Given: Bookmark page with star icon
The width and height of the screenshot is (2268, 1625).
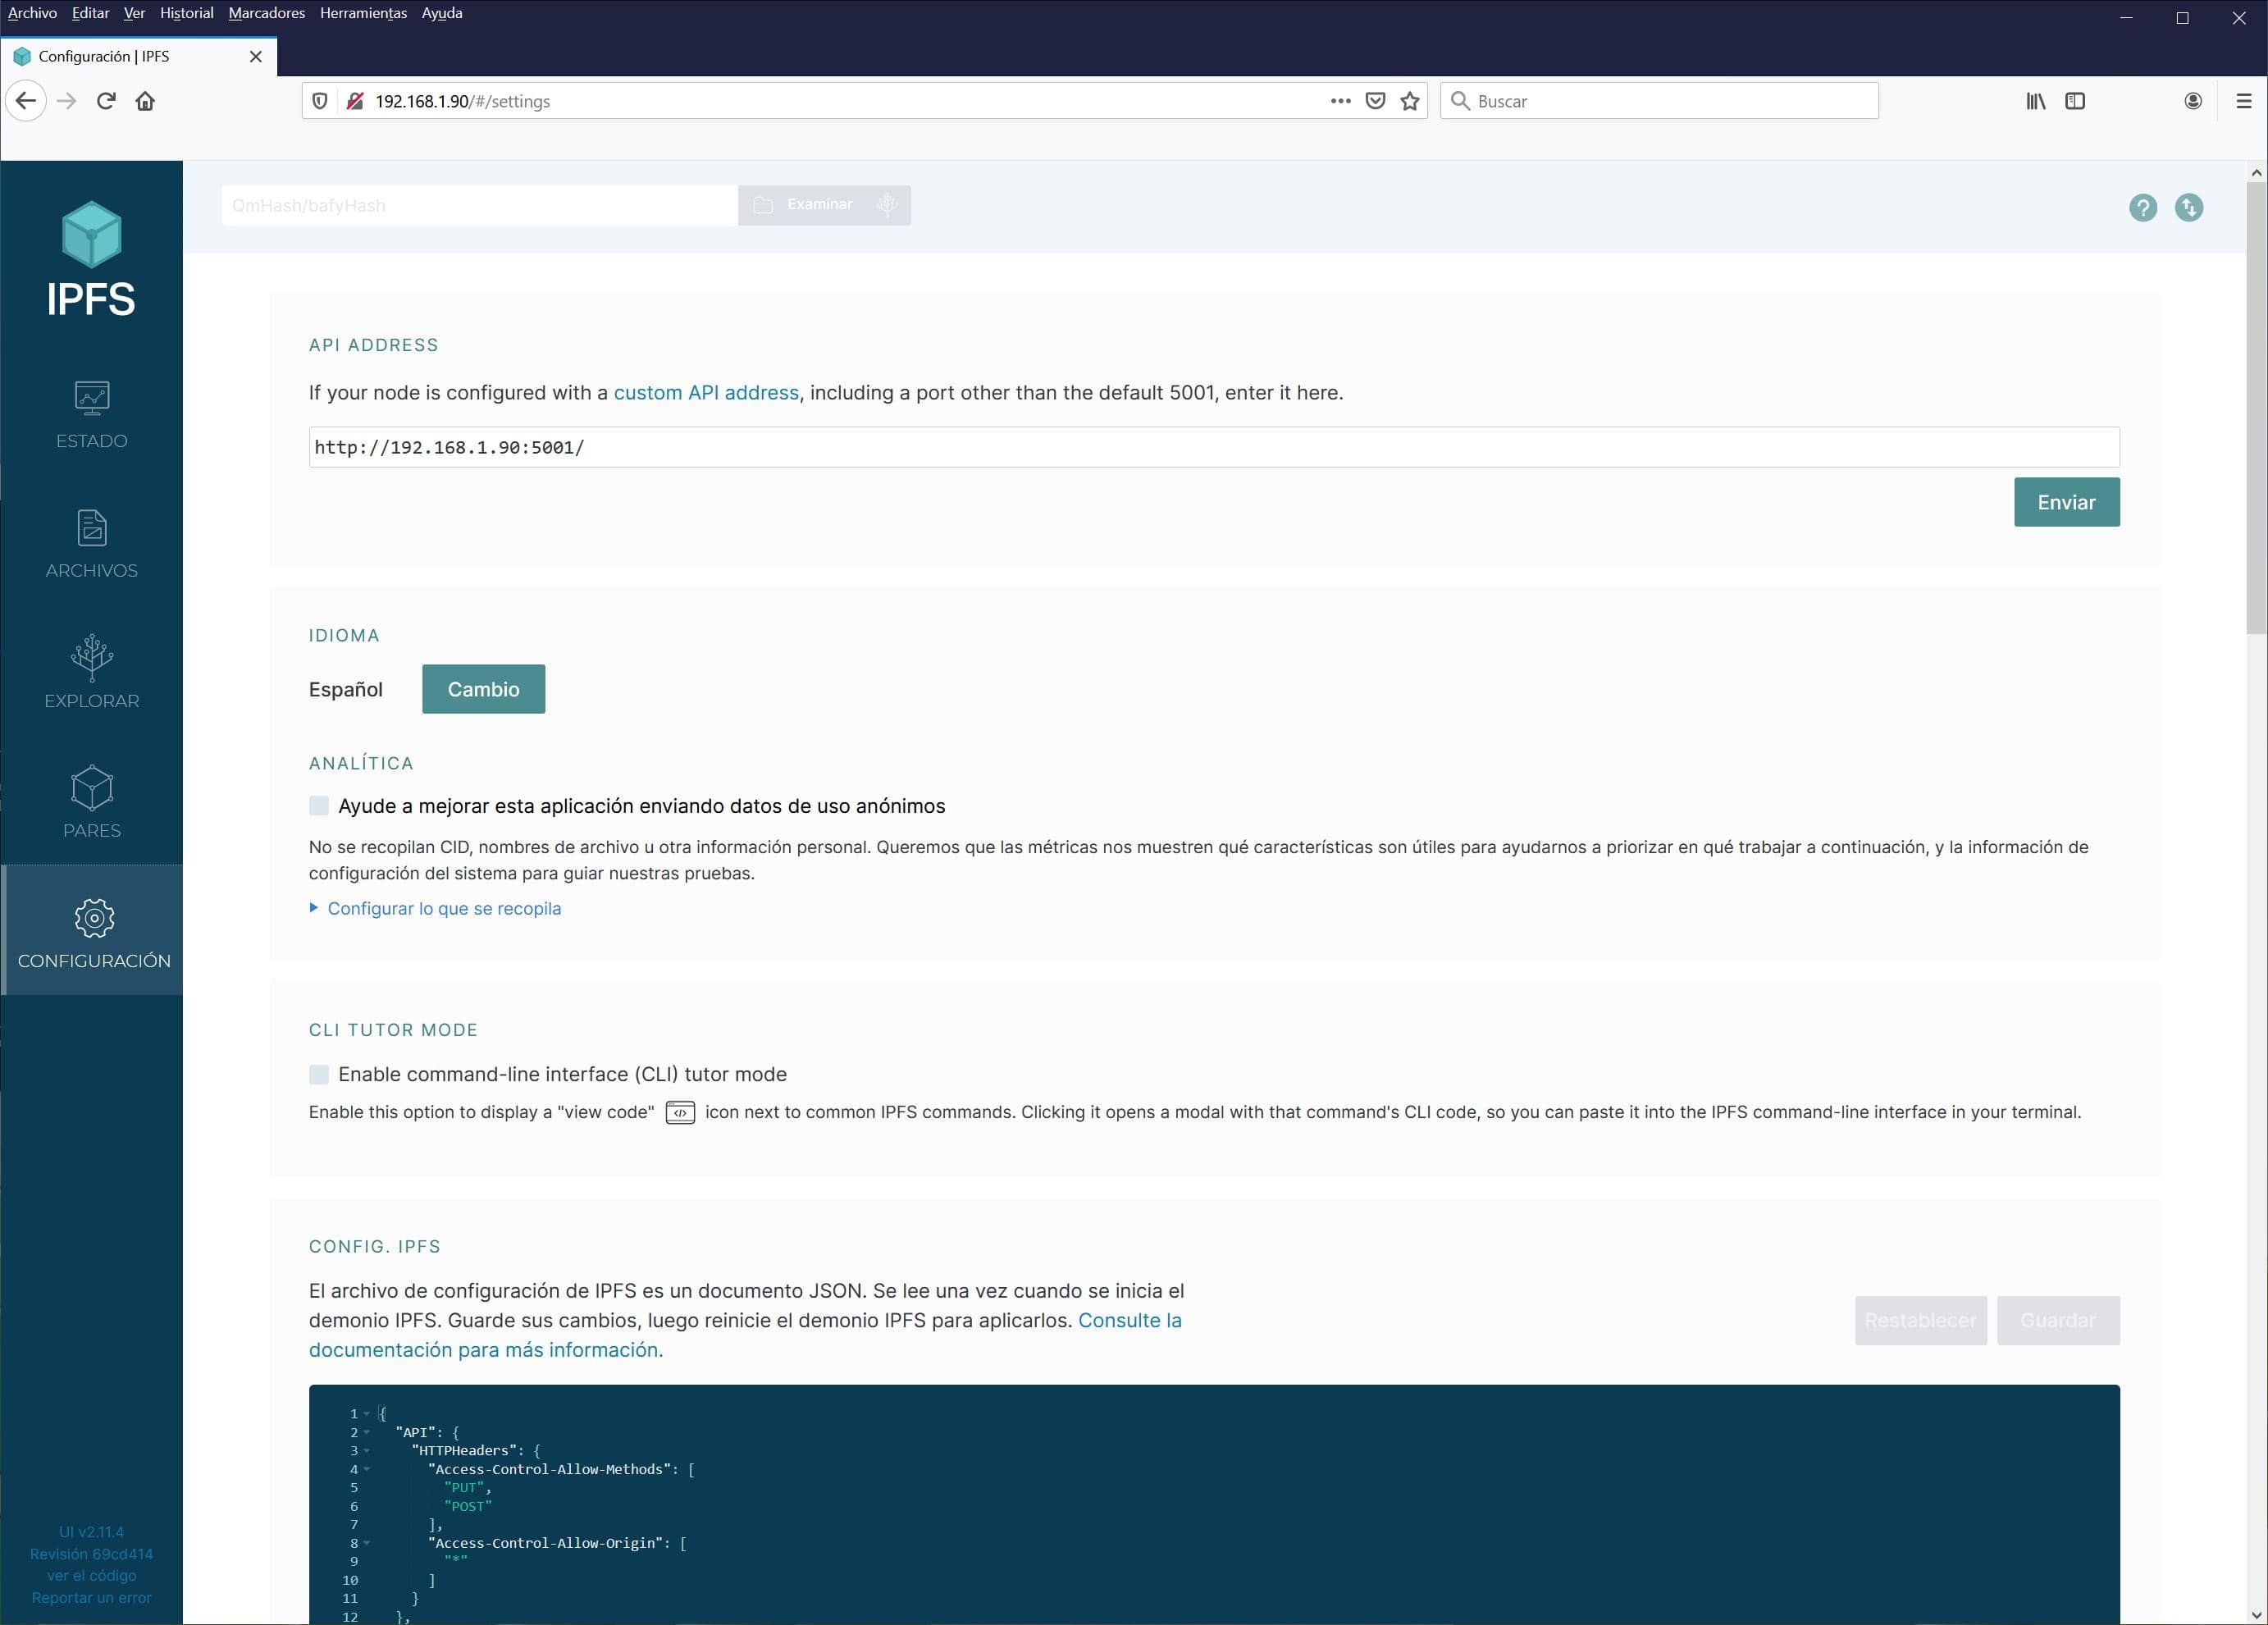Looking at the screenshot, I should tap(1410, 101).
